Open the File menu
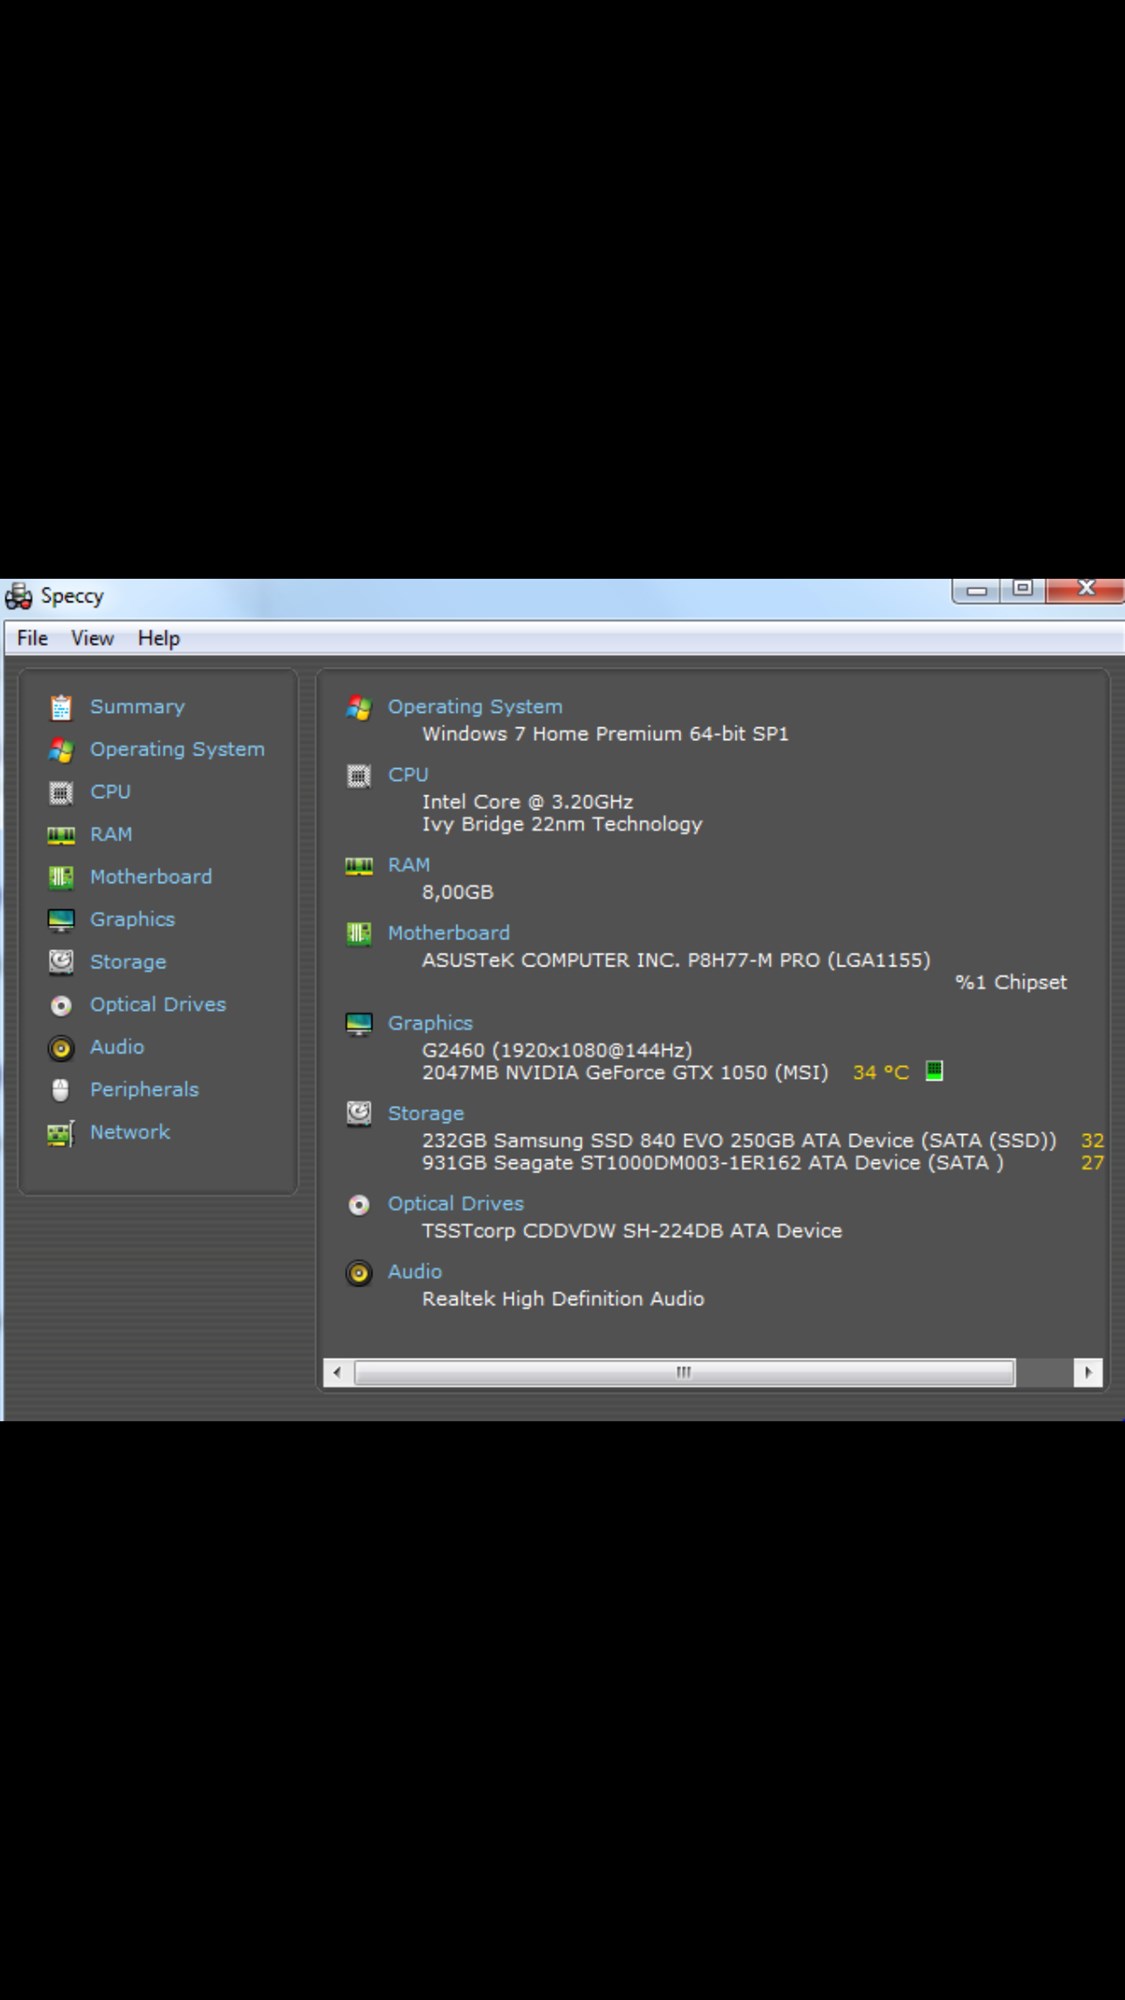This screenshot has height=2000, width=1125. 32,638
